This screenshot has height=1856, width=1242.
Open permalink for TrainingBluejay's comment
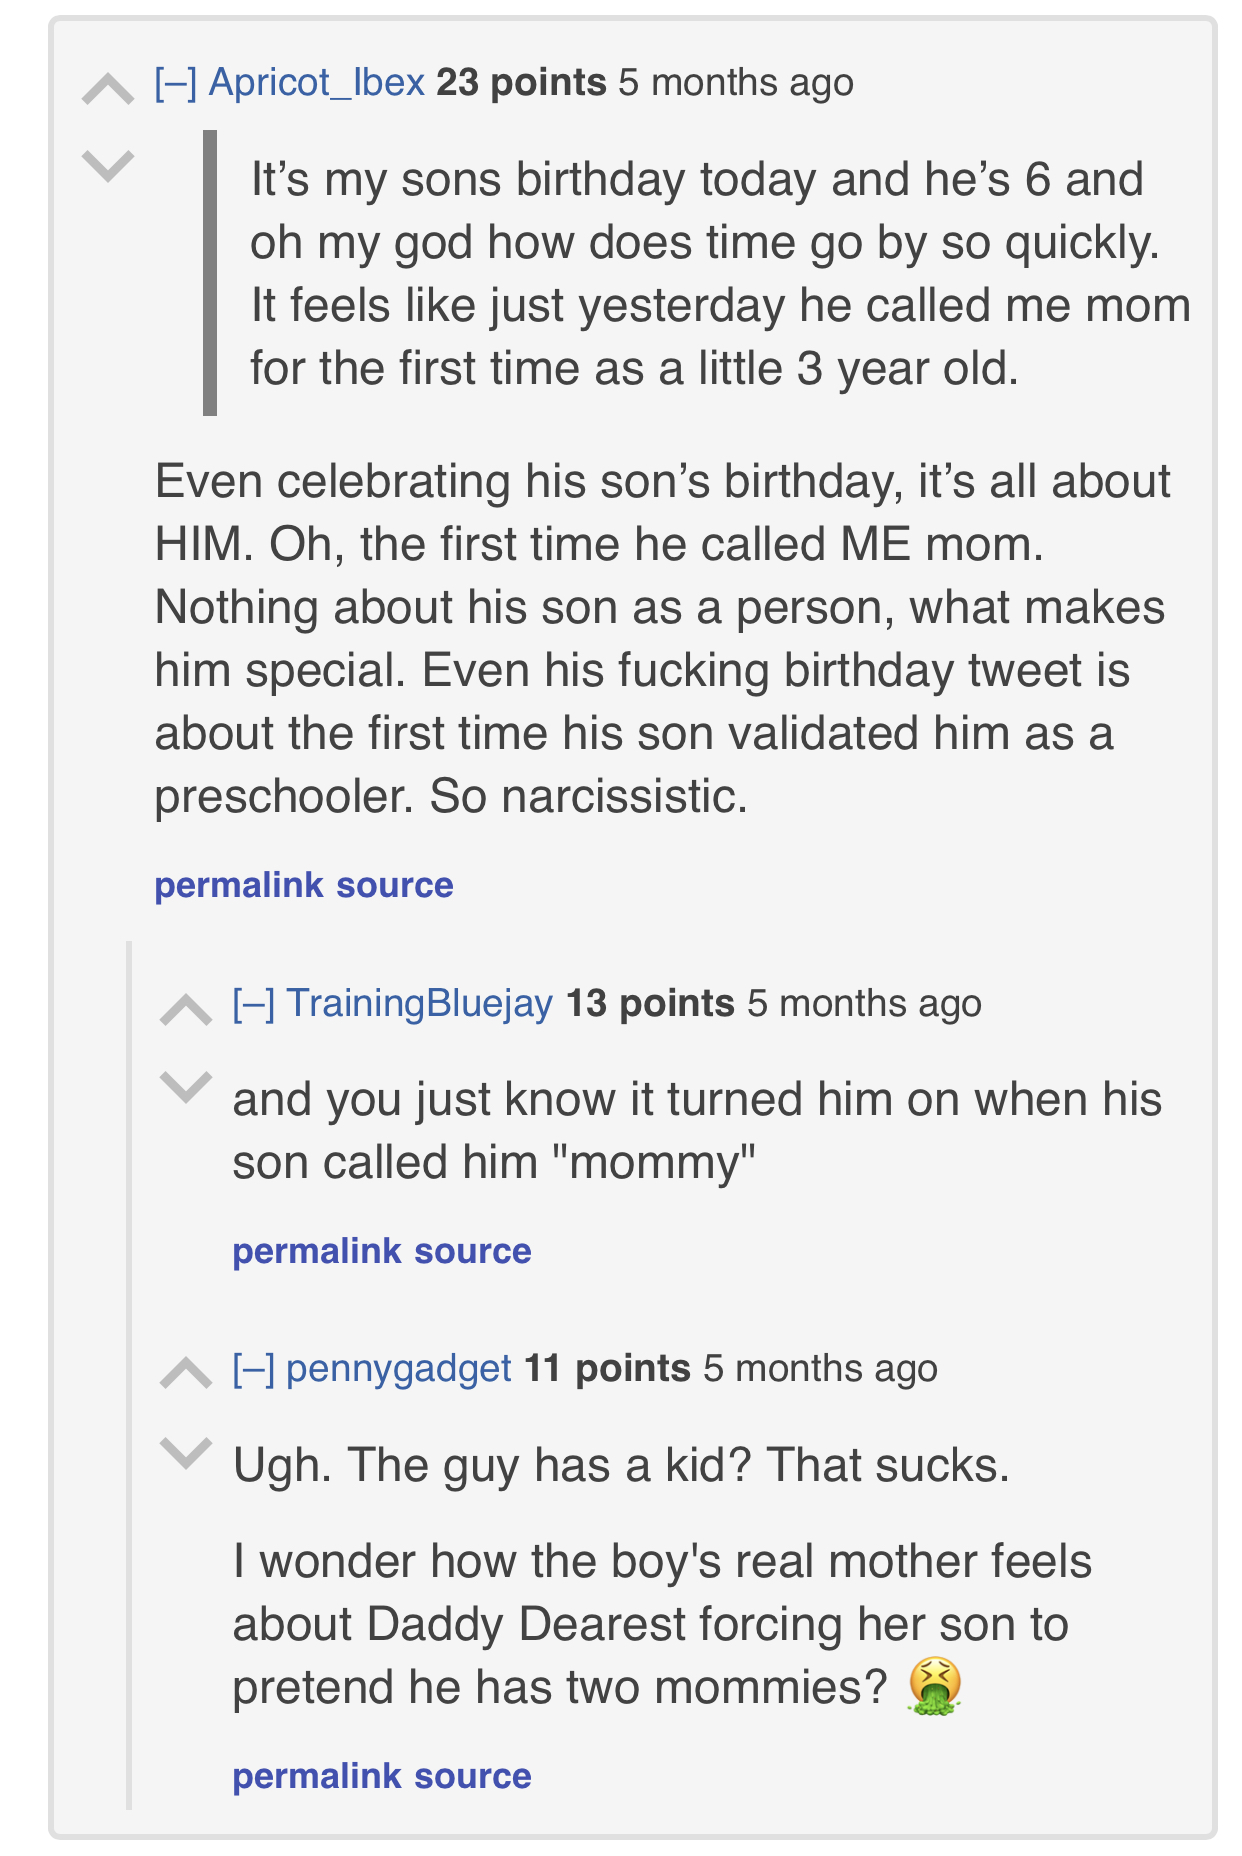pyautogui.click(x=317, y=1251)
